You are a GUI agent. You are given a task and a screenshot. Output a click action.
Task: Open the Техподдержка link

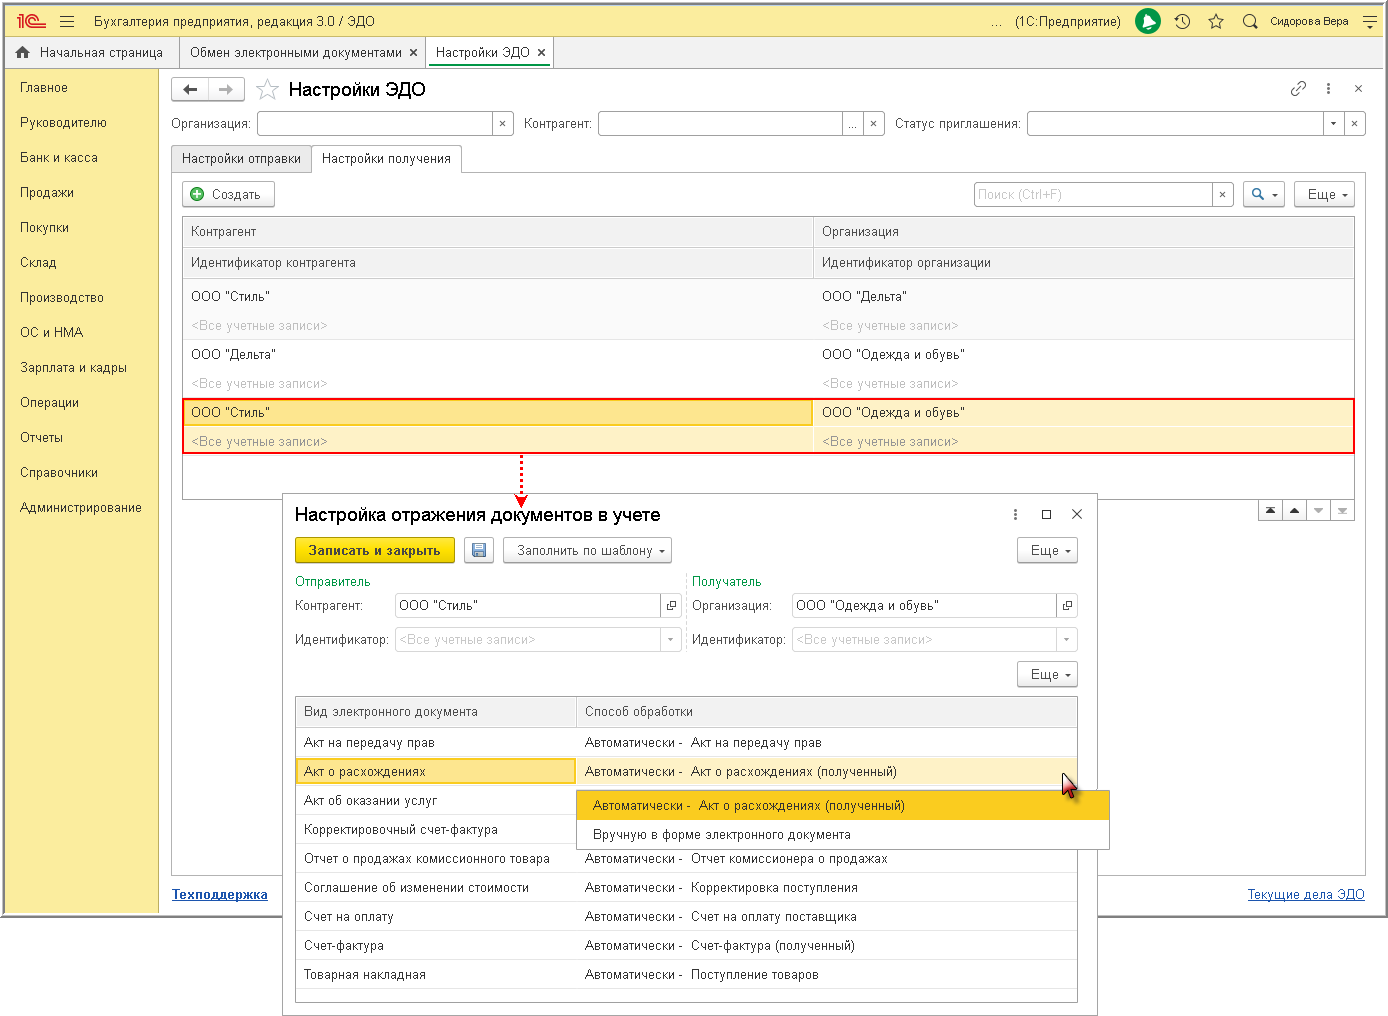pos(220,895)
